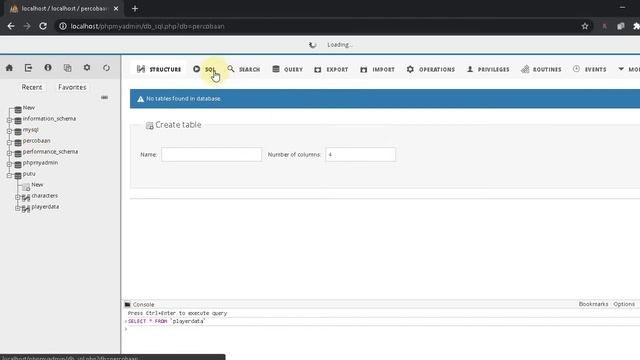Open Console Bookmarks
Image resolution: width=640 pixels, height=360 pixels.
(593, 304)
